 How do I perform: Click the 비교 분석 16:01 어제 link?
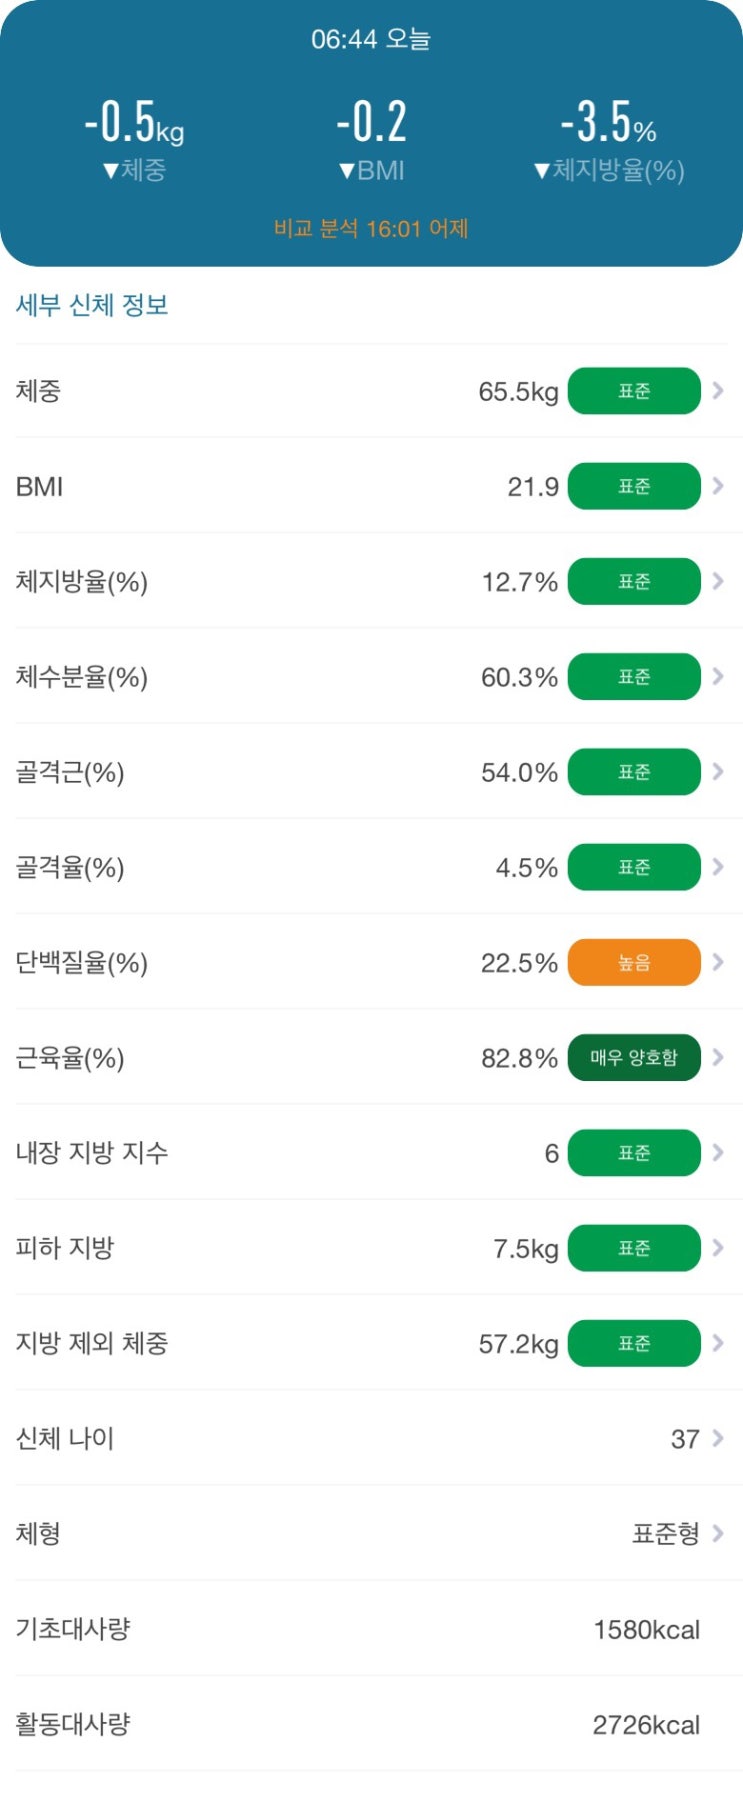coord(371,228)
